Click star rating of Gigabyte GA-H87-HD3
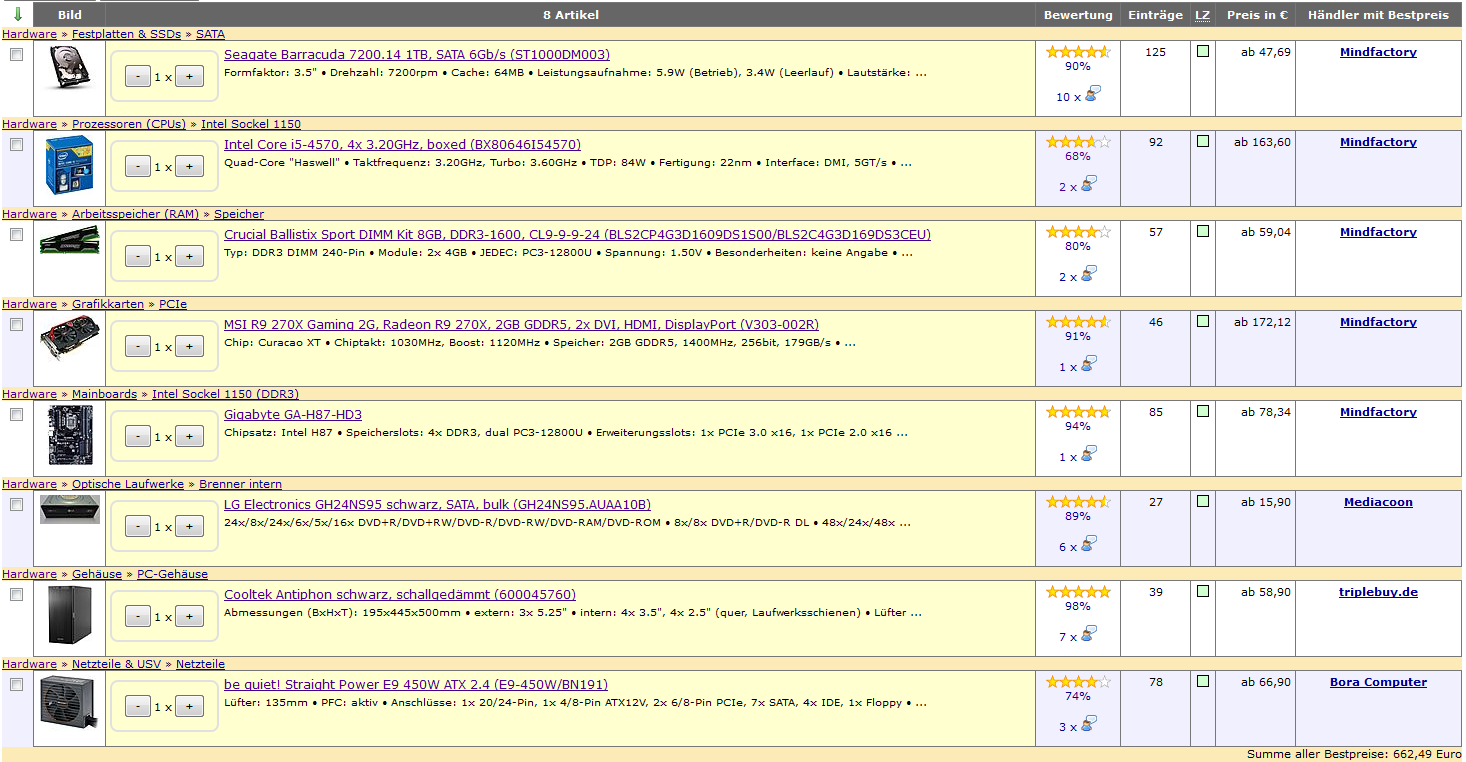The width and height of the screenshot is (1466, 762). [x=1078, y=412]
